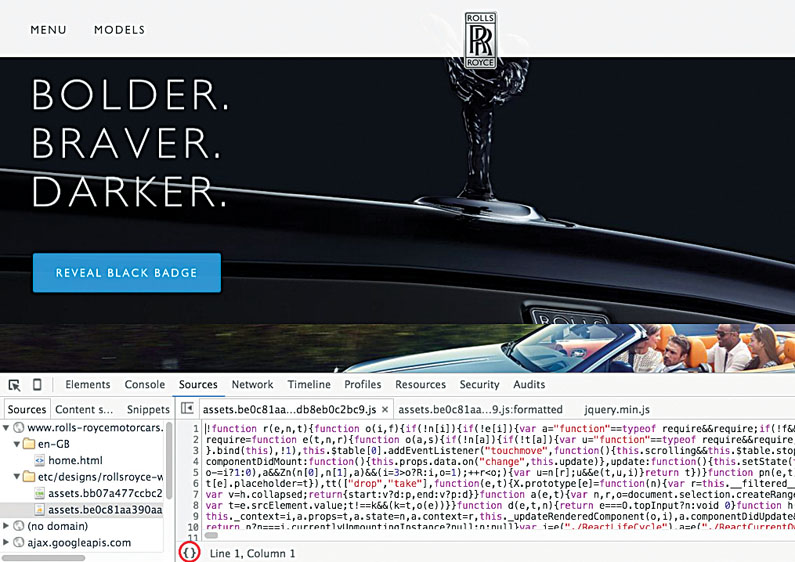Image resolution: width=795 pixels, height=562 pixels.
Task: Click the inspect element cursor icon
Action: tap(15, 385)
